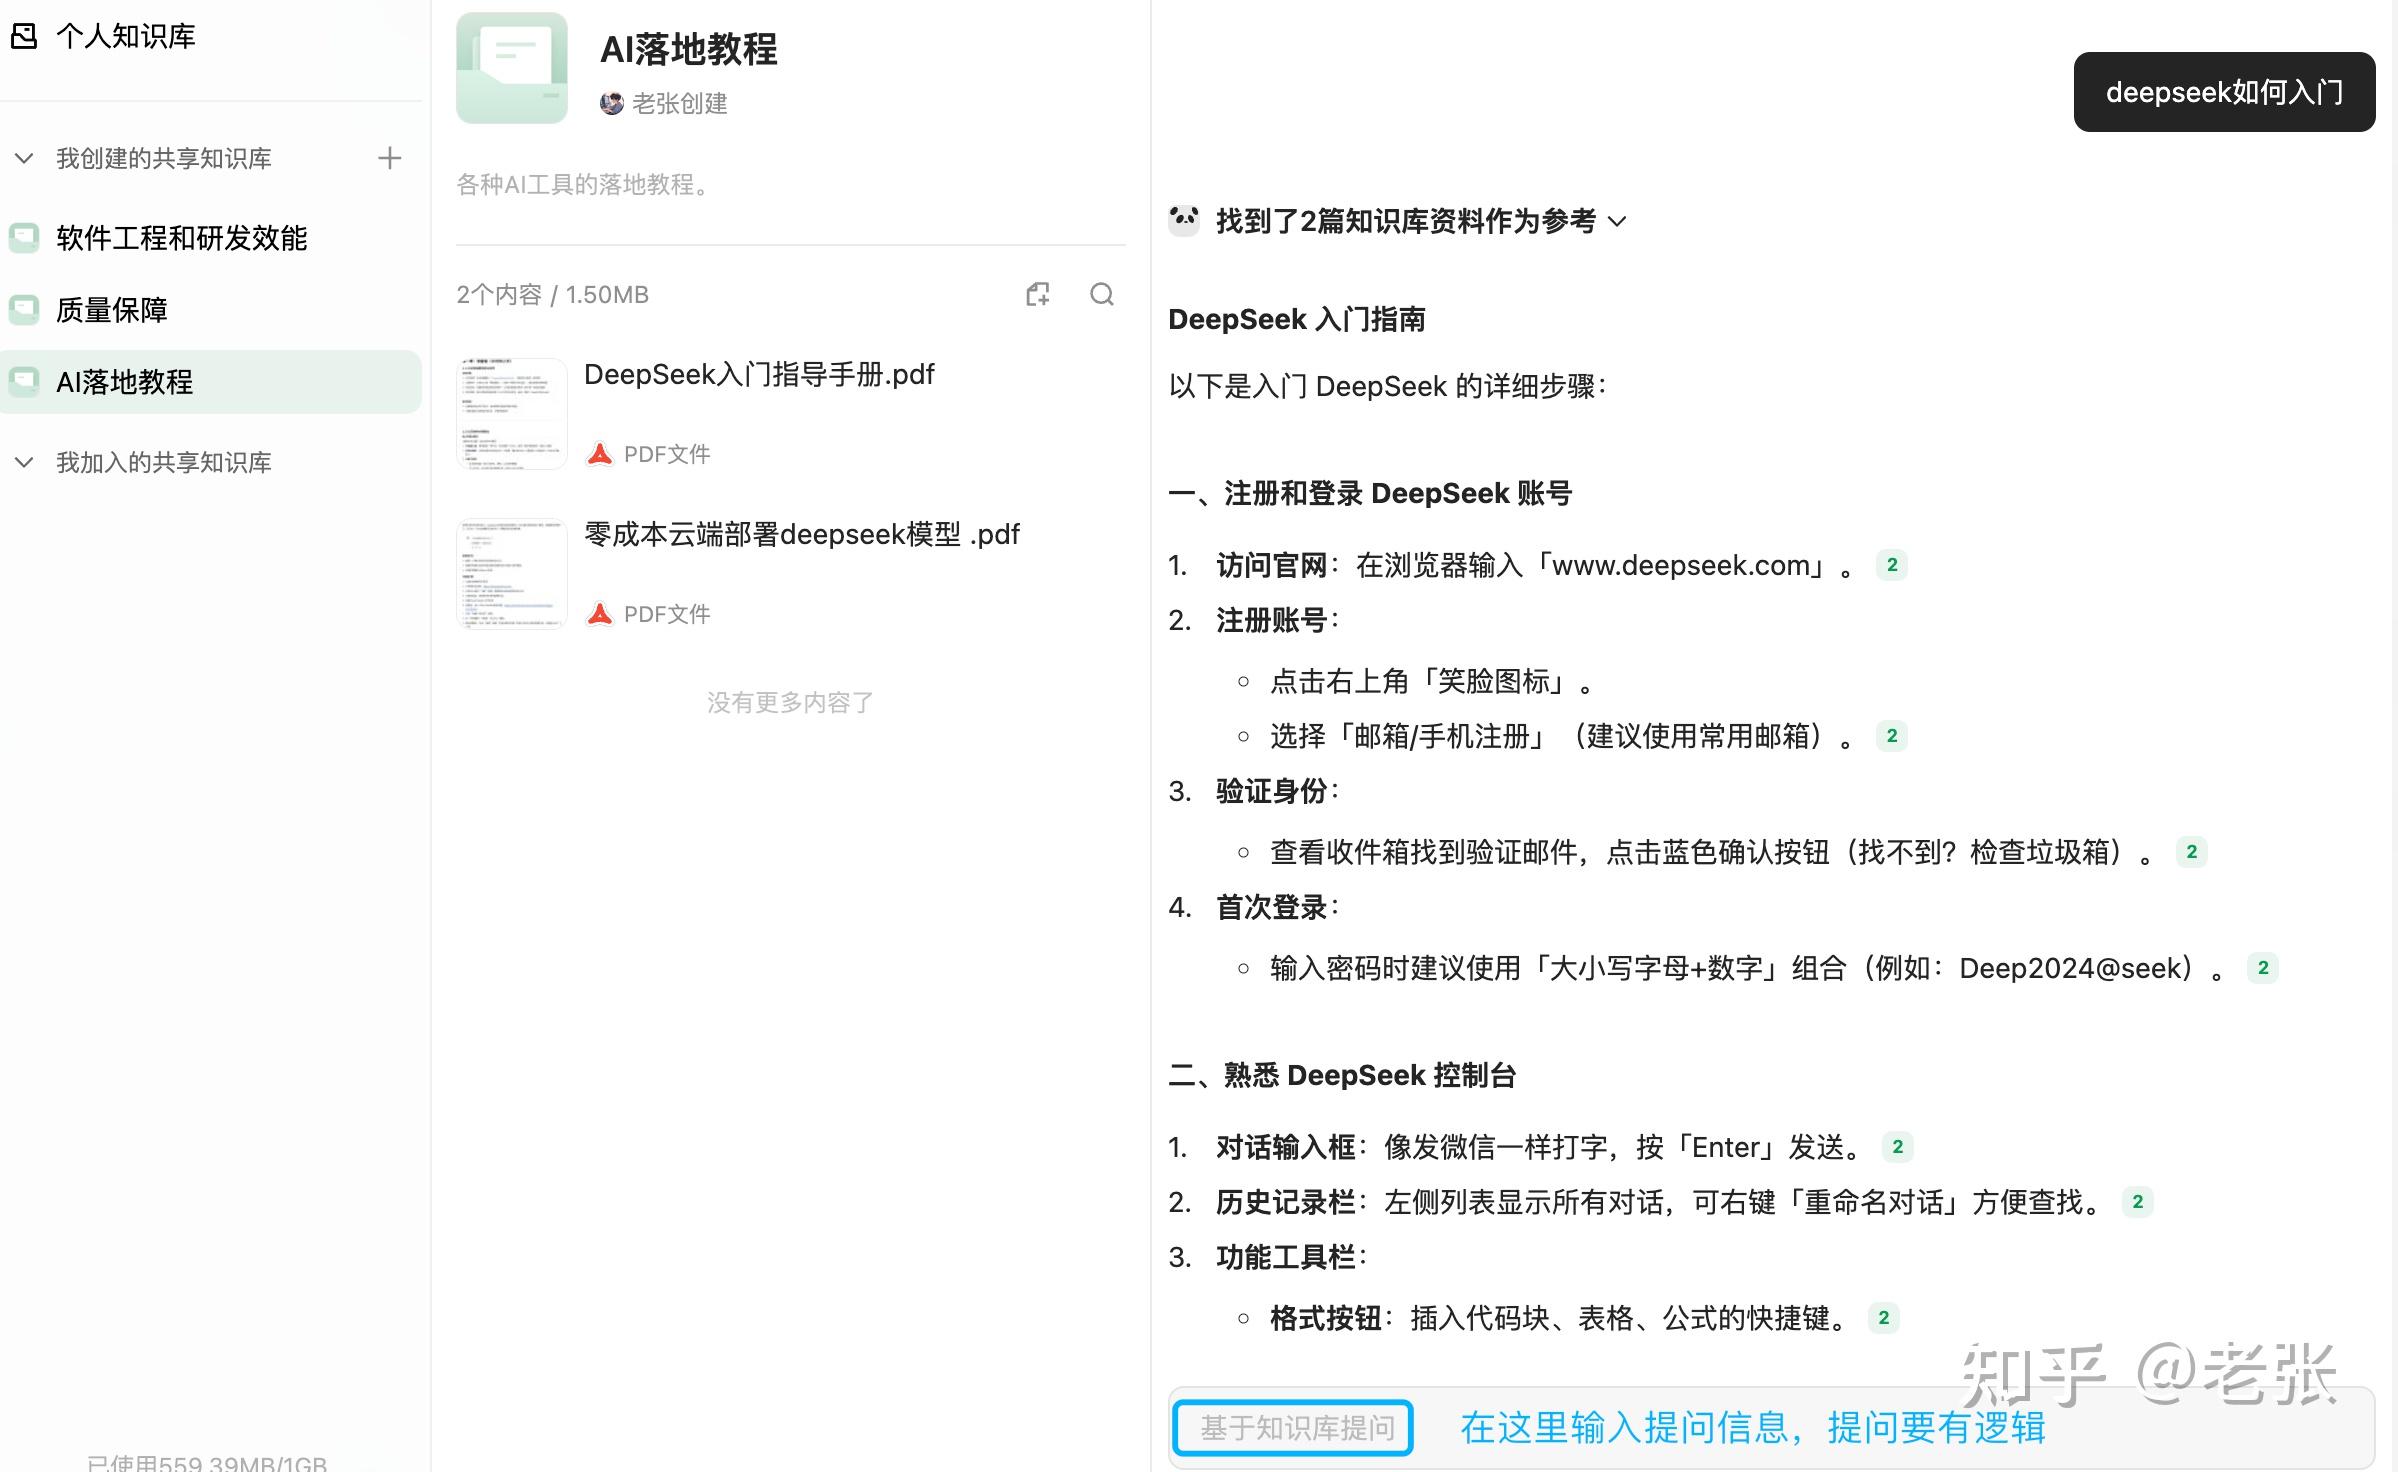2398x1472 pixels.
Task: Click the 个人知识库 logo icon
Action: point(25,36)
